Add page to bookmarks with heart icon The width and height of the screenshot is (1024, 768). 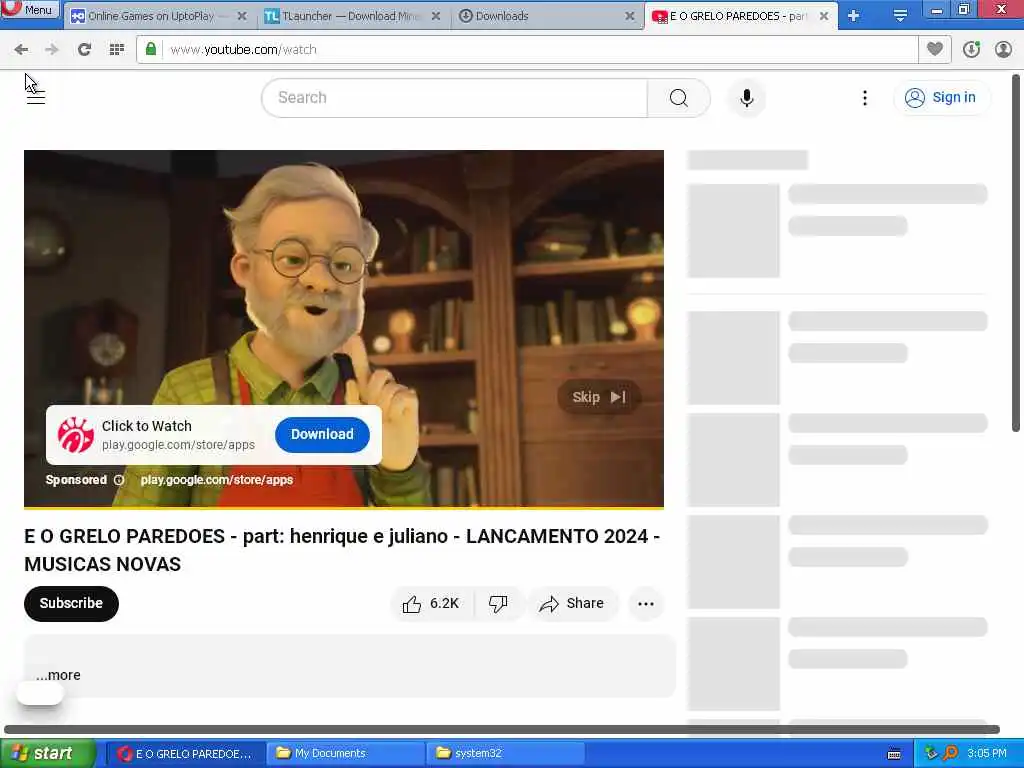[935, 50]
